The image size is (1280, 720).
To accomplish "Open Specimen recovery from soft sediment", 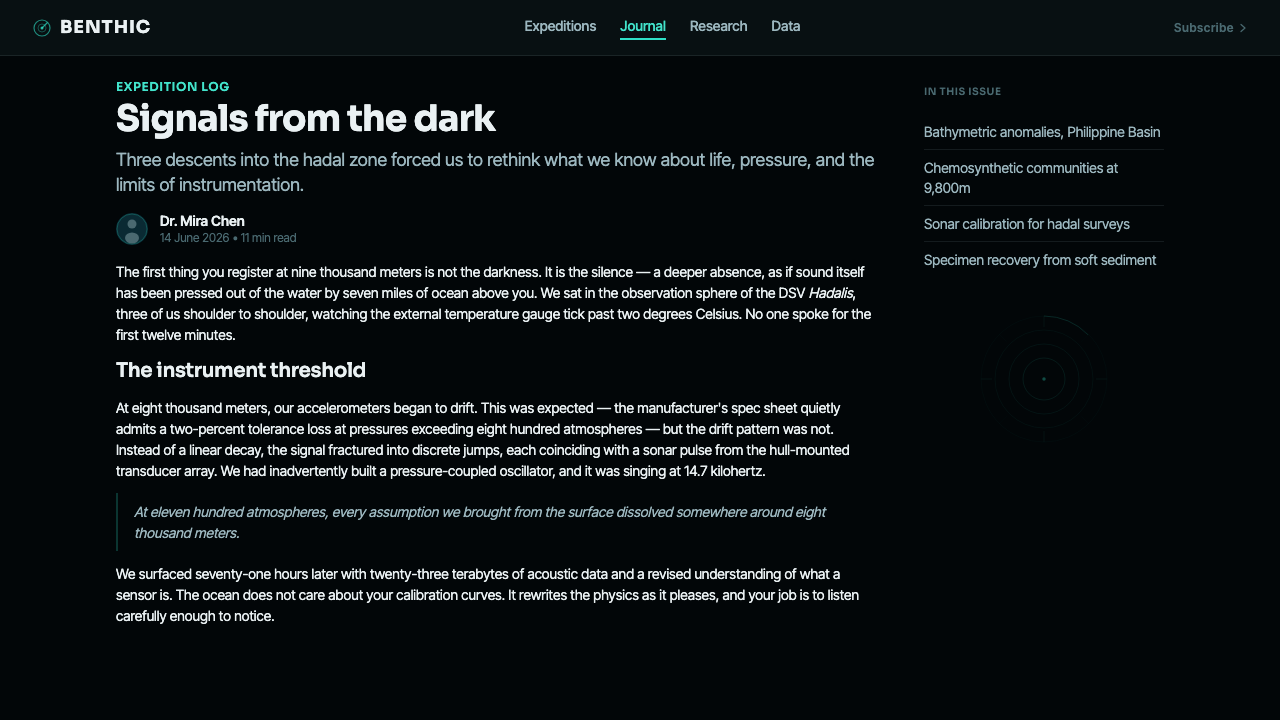I will click(1040, 260).
